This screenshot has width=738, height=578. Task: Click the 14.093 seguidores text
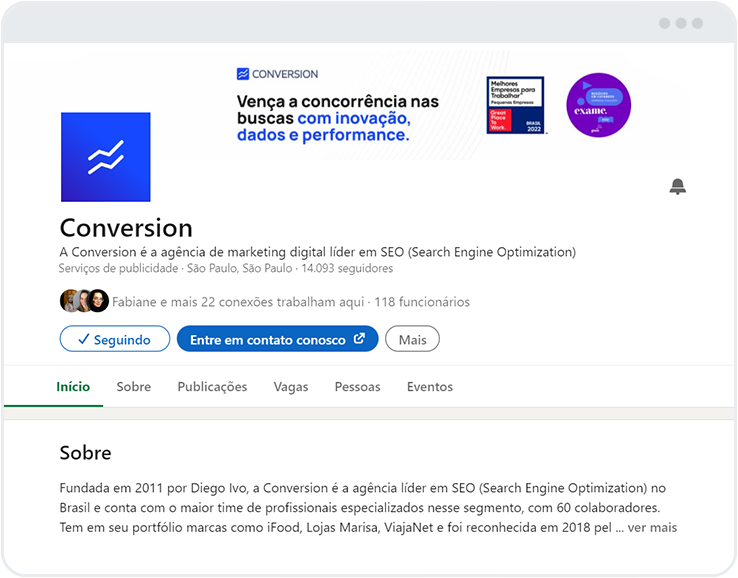click(347, 268)
